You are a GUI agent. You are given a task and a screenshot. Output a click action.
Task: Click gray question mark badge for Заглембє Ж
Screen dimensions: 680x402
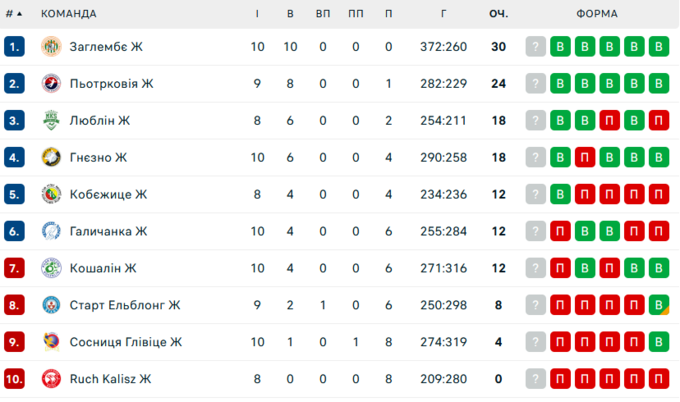coord(536,47)
